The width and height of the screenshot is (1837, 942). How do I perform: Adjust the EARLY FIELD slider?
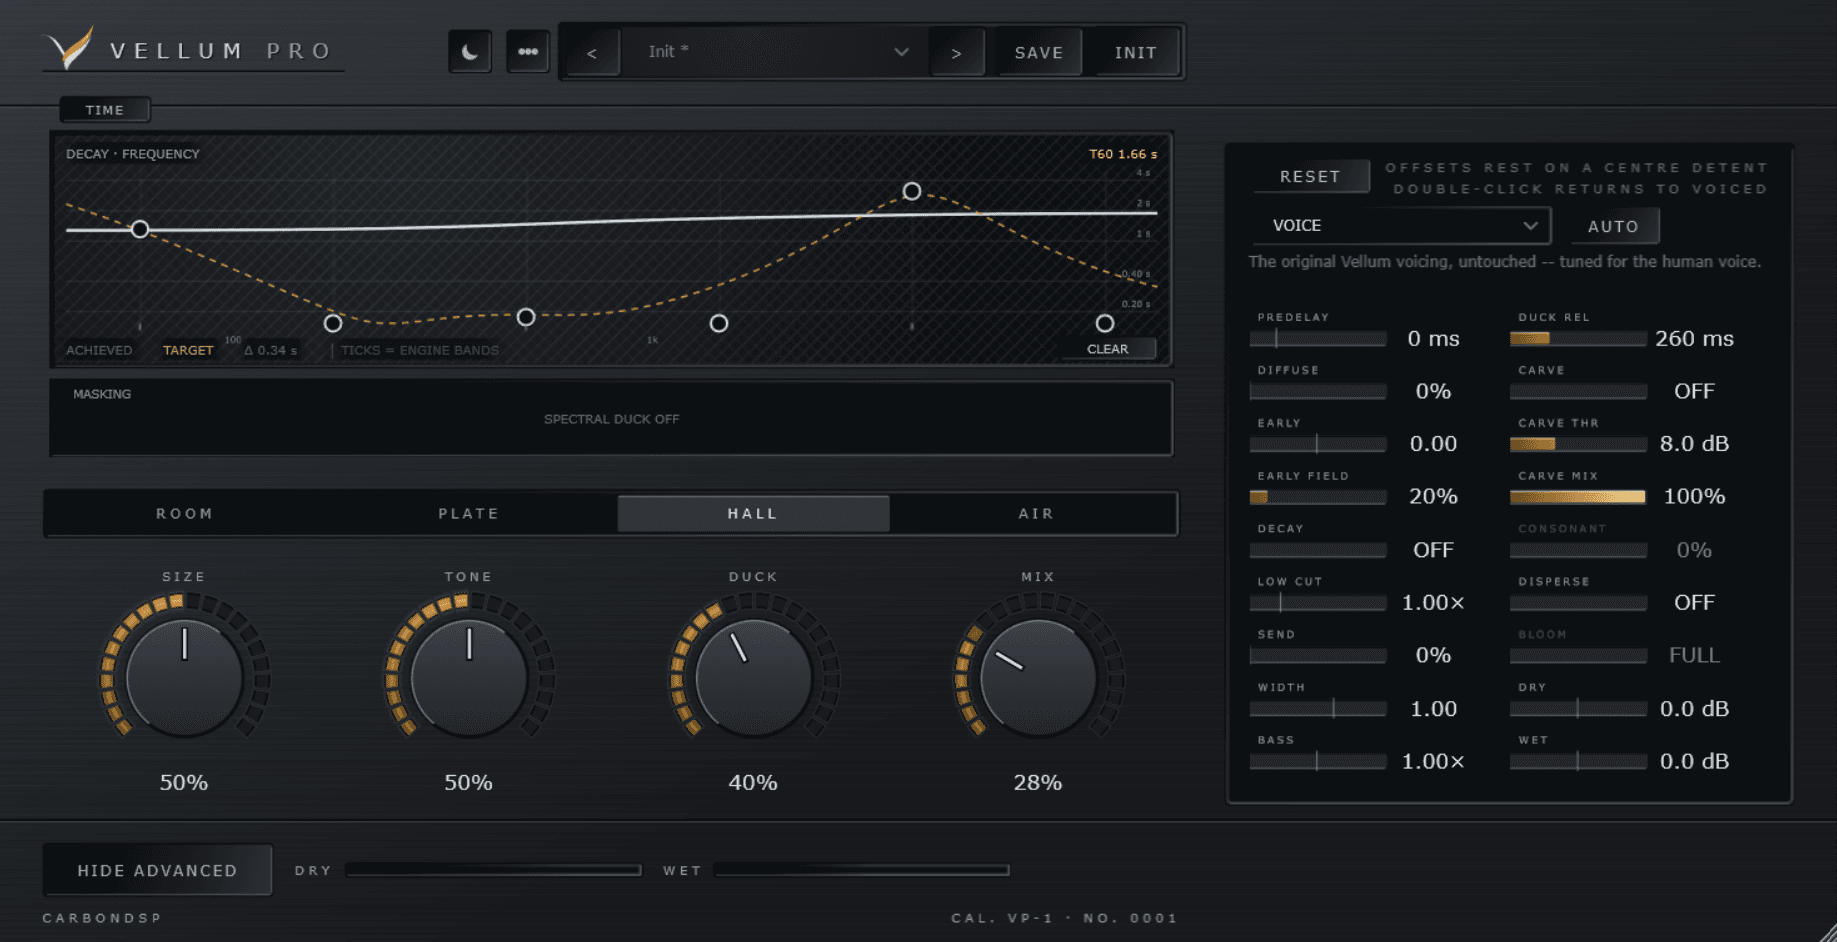pos(1318,497)
